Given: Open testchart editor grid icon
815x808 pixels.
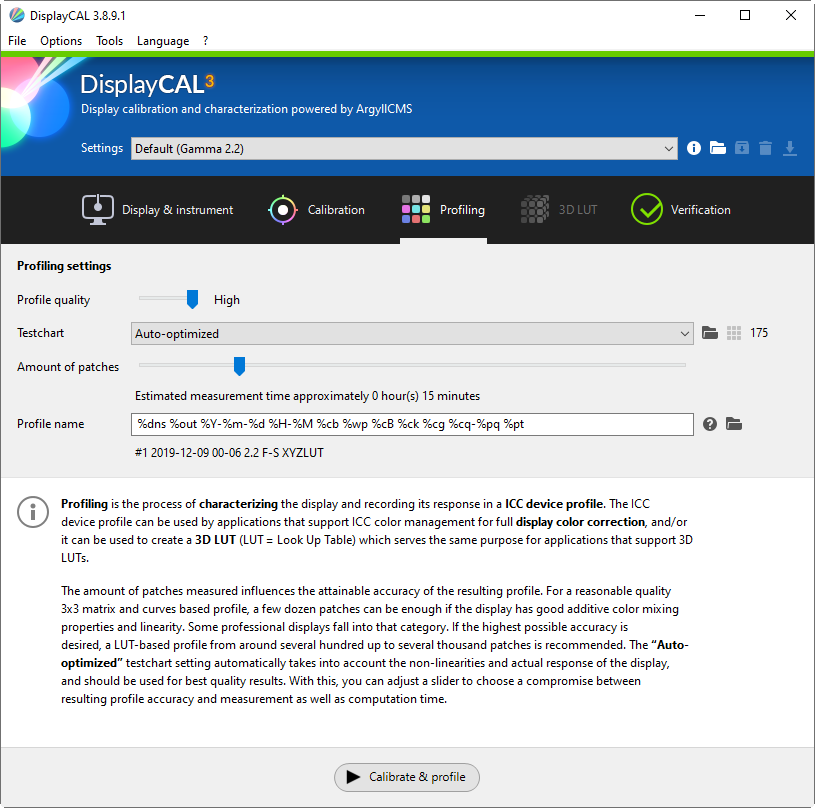Looking at the screenshot, I should tap(734, 333).
